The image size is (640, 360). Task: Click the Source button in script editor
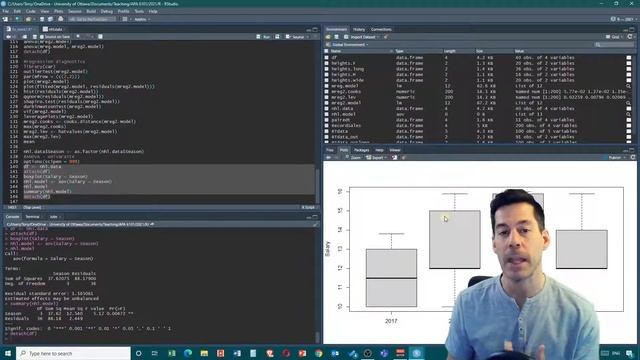pyautogui.click(x=296, y=37)
